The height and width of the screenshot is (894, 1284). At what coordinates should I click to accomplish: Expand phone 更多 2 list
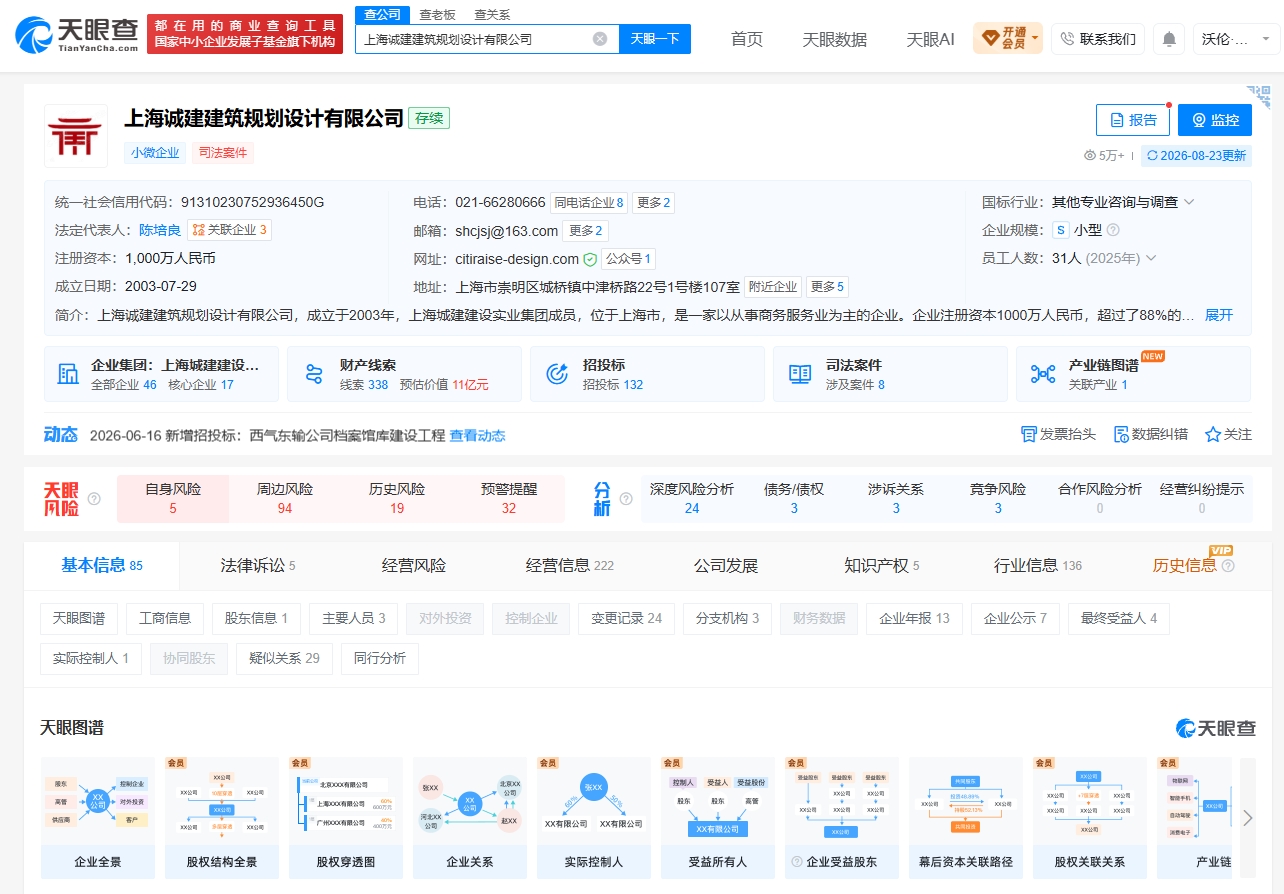[x=654, y=202]
